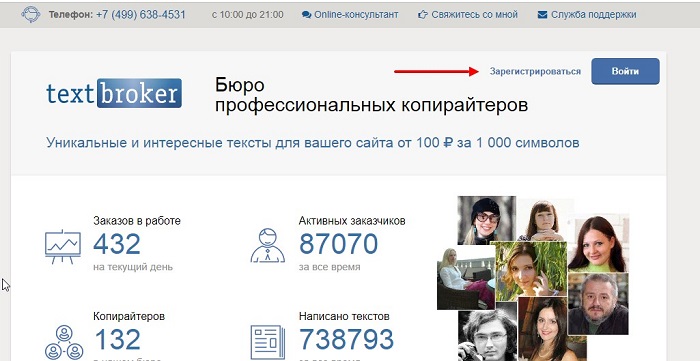Click the photo of the grey-bearded man
The height and width of the screenshot is (361, 700).
pyautogui.click(x=598, y=304)
